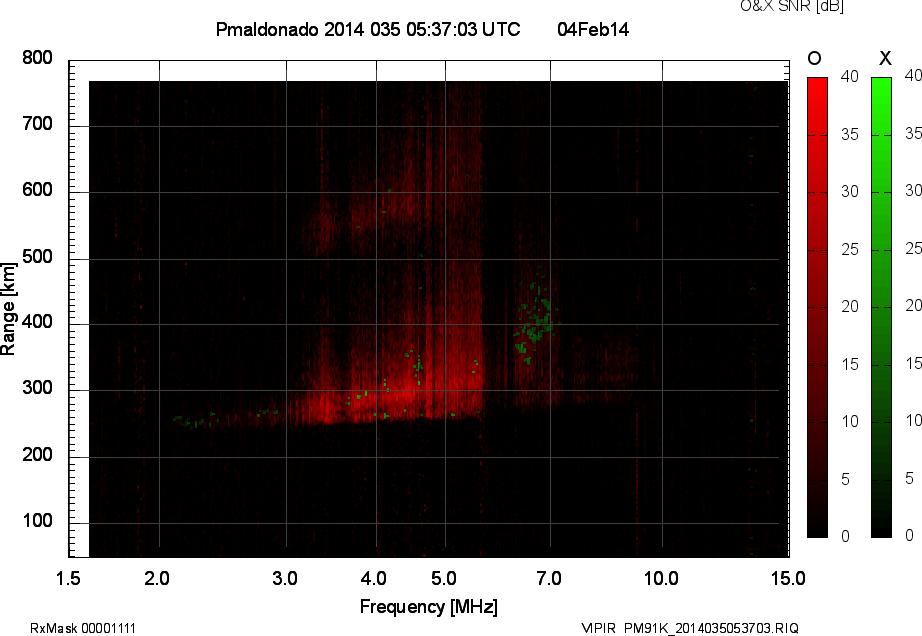The height and width of the screenshot is (636, 922).
Task: Click the '15' value on the O colorbar
Action: coord(849,364)
